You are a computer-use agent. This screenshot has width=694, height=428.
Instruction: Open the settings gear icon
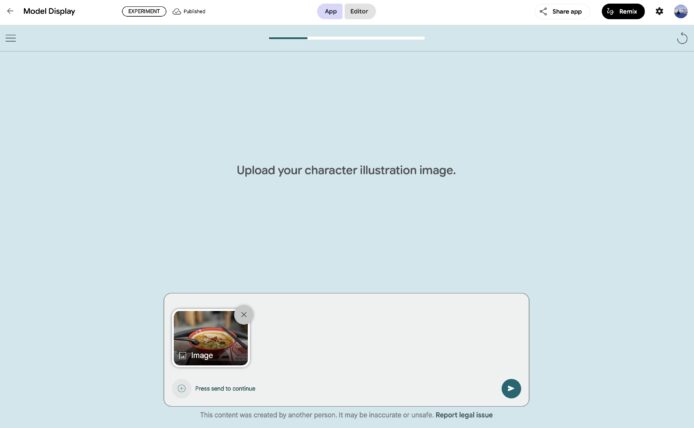click(659, 11)
